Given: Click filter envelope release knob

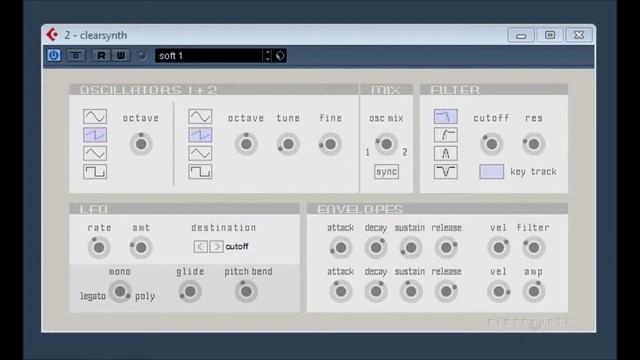Looking at the screenshot, I should pyautogui.click(x=446, y=247).
